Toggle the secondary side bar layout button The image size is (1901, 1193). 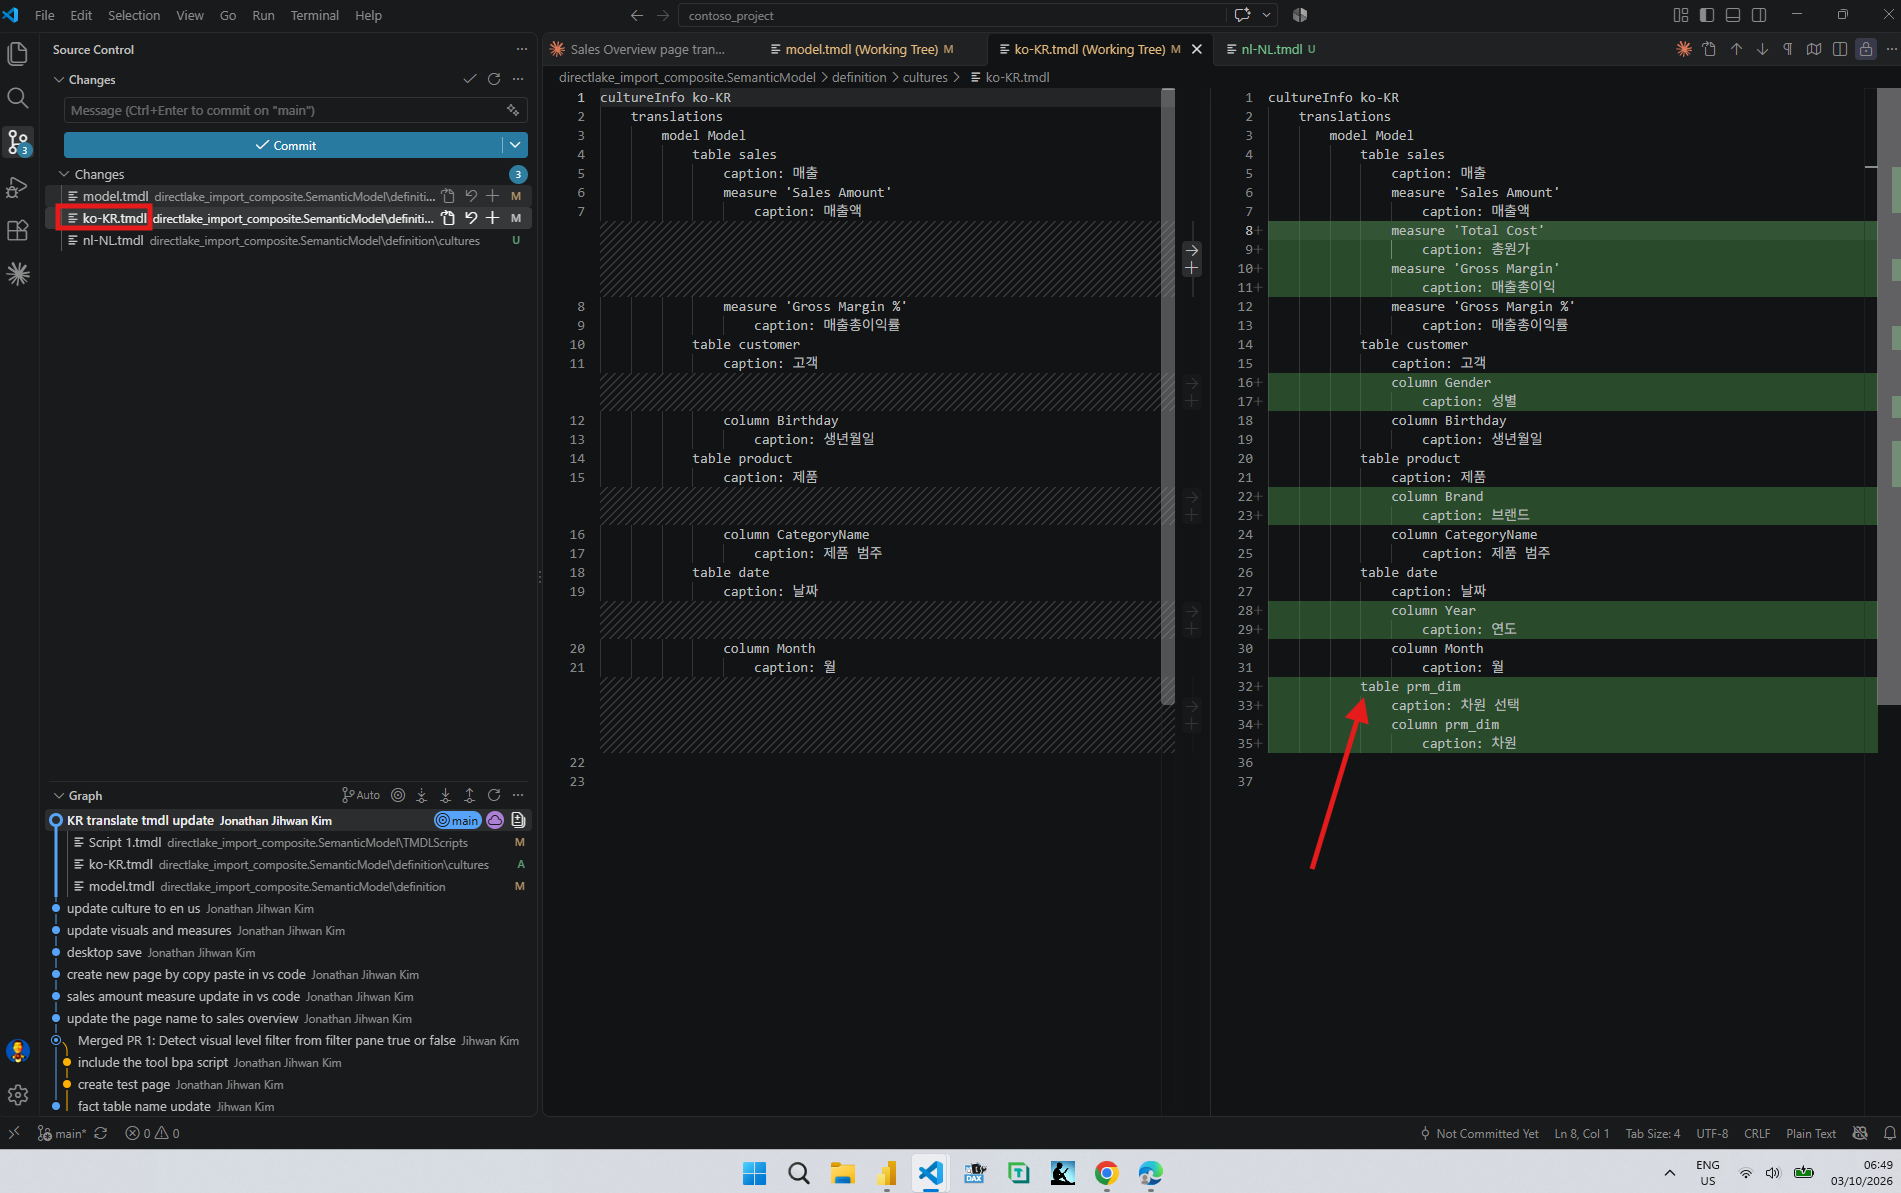(1759, 15)
